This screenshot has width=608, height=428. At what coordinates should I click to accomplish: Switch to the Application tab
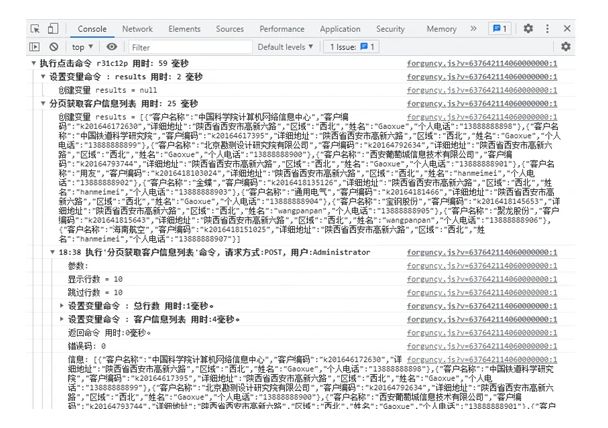point(340,29)
